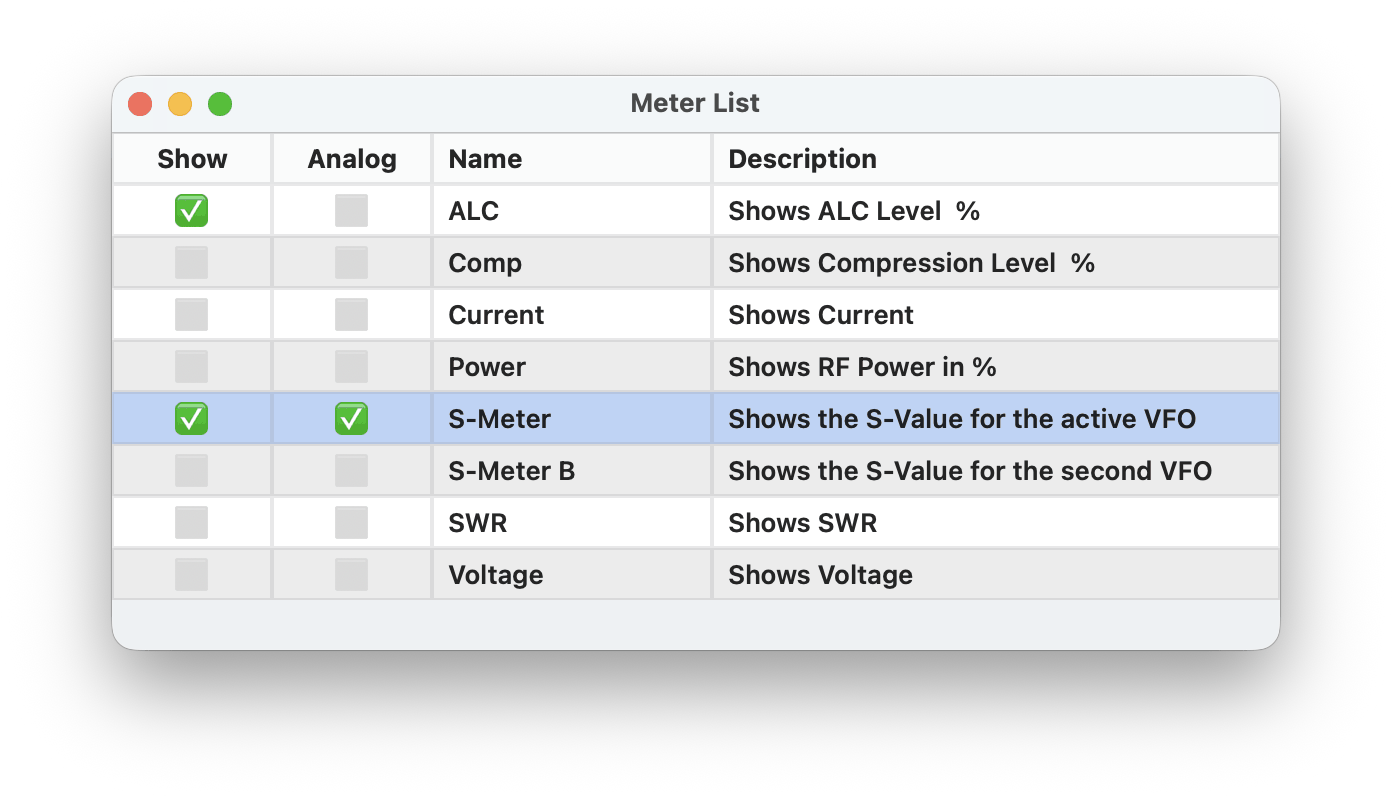Tick Show checkbox in Current row
Screen dimensions: 1392x798
191,315
